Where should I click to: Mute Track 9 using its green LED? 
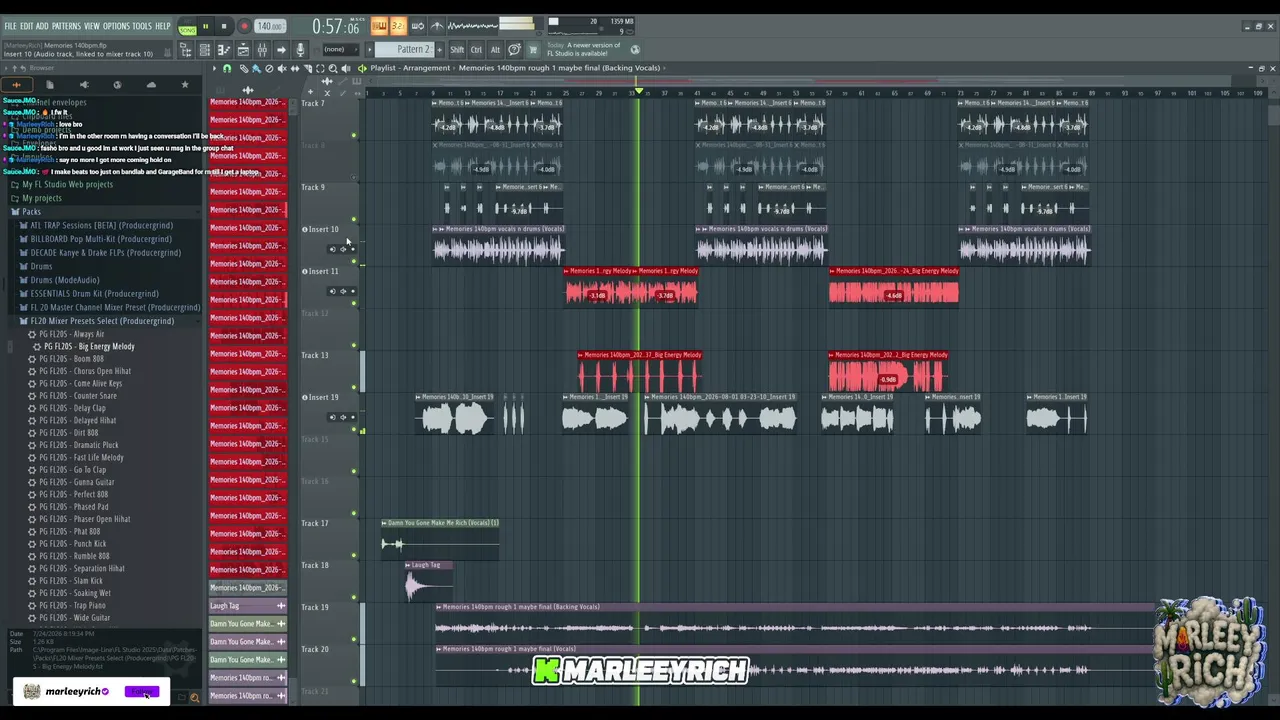point(354,219)
